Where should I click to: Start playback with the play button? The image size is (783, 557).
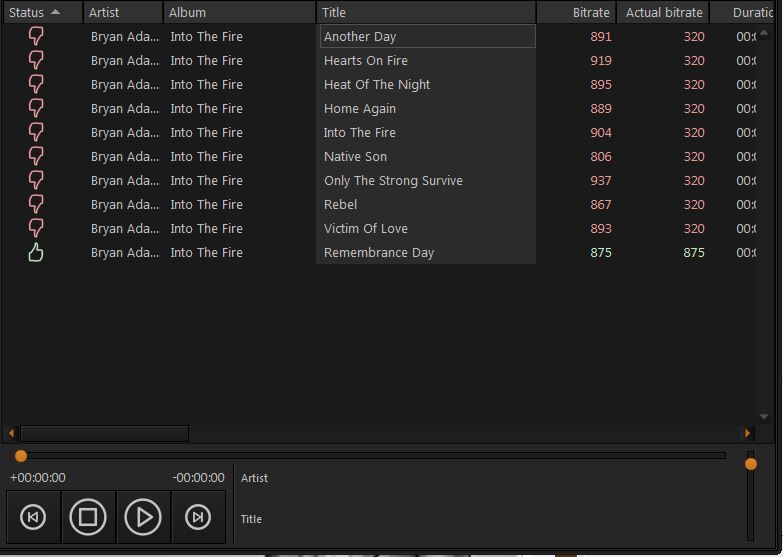click(143, 517)
